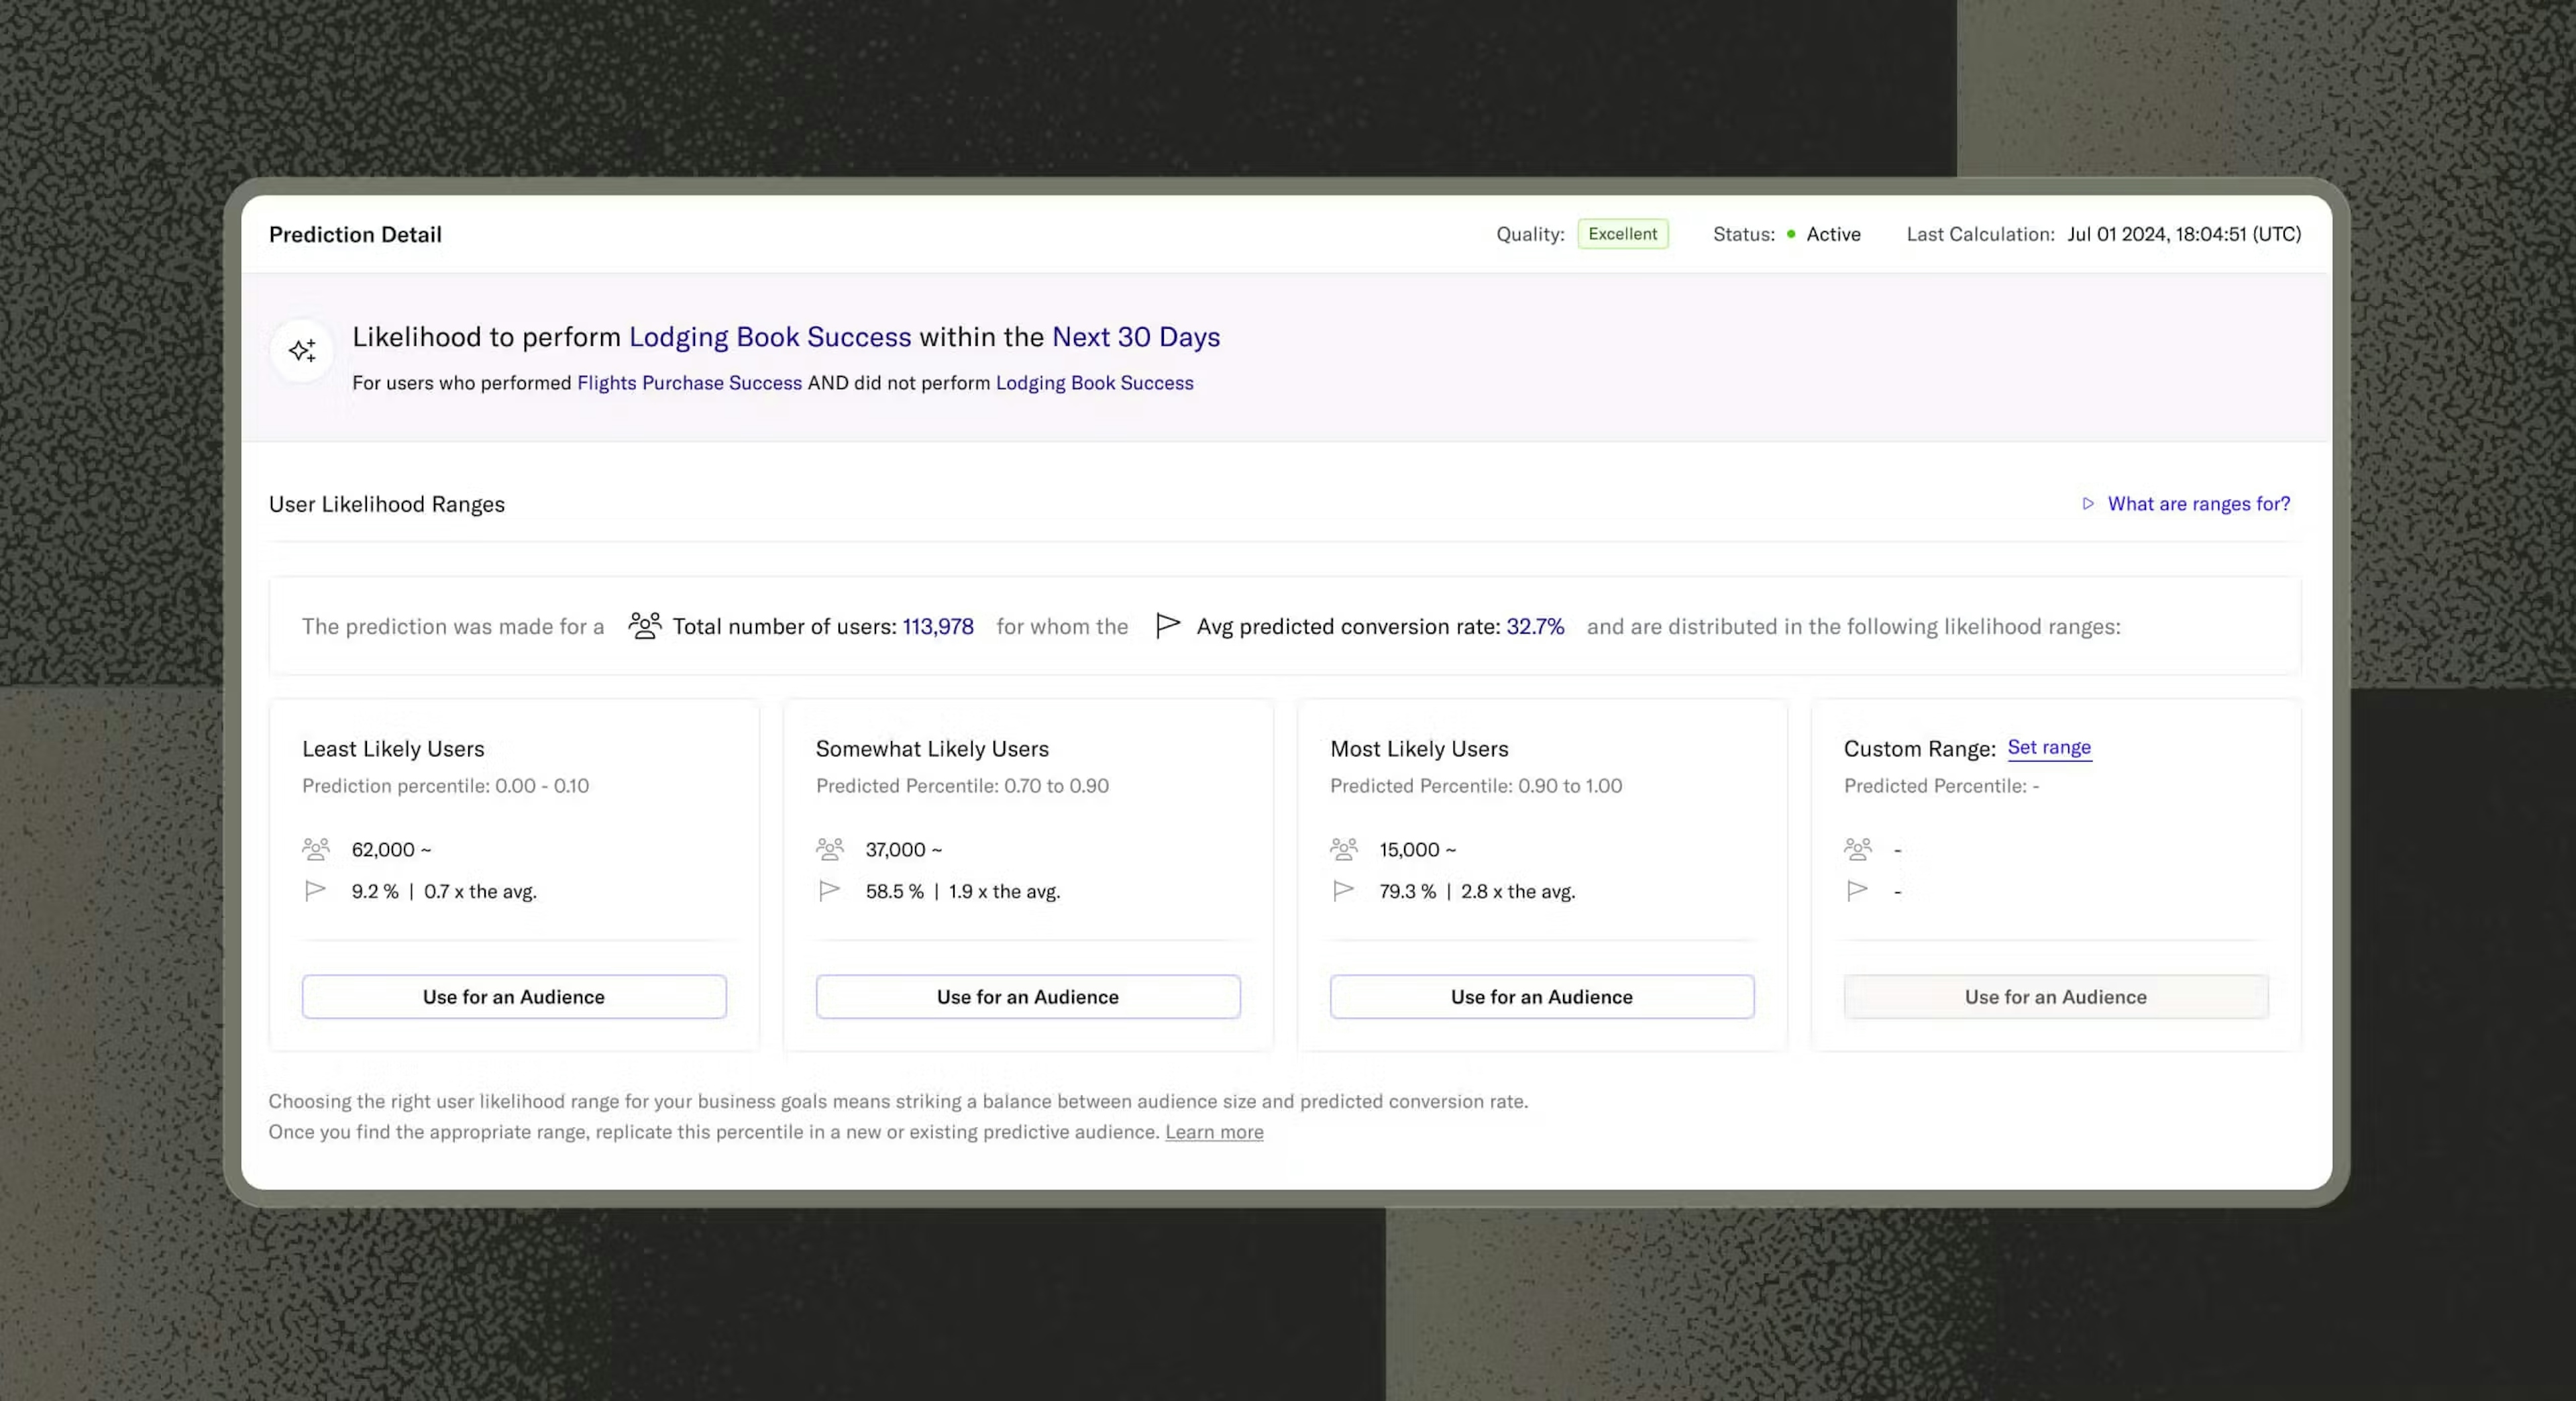Screen dimensions: 2576x1401
Task: Click the flag icon in Most Likely Users card
Action: [1344, 890]
